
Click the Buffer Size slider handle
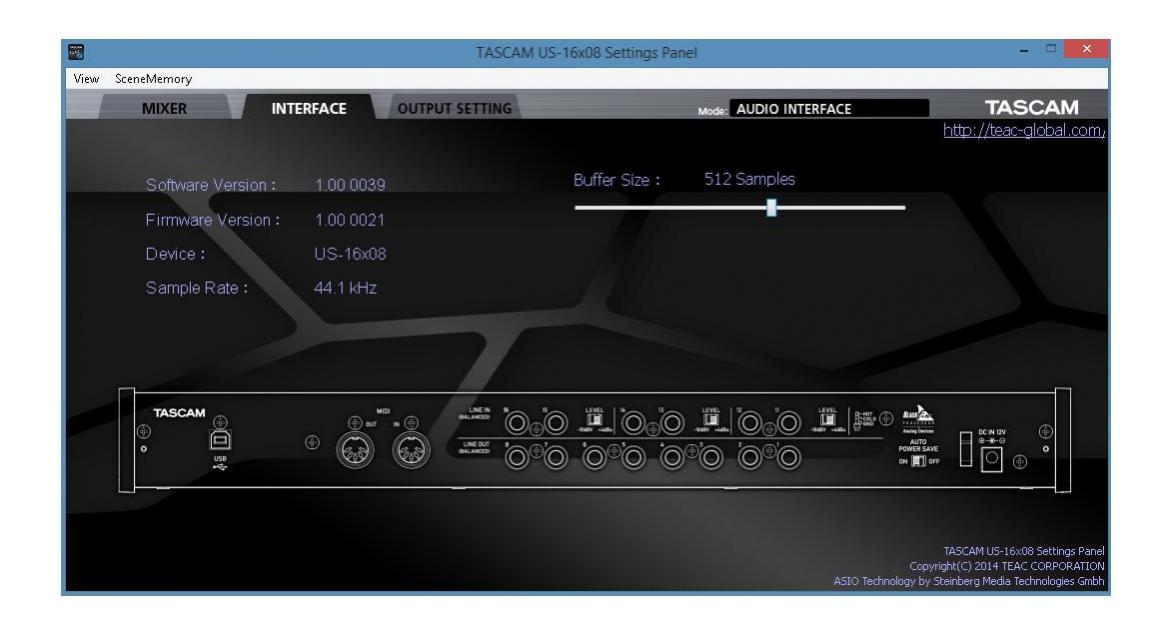coord(771,207)
